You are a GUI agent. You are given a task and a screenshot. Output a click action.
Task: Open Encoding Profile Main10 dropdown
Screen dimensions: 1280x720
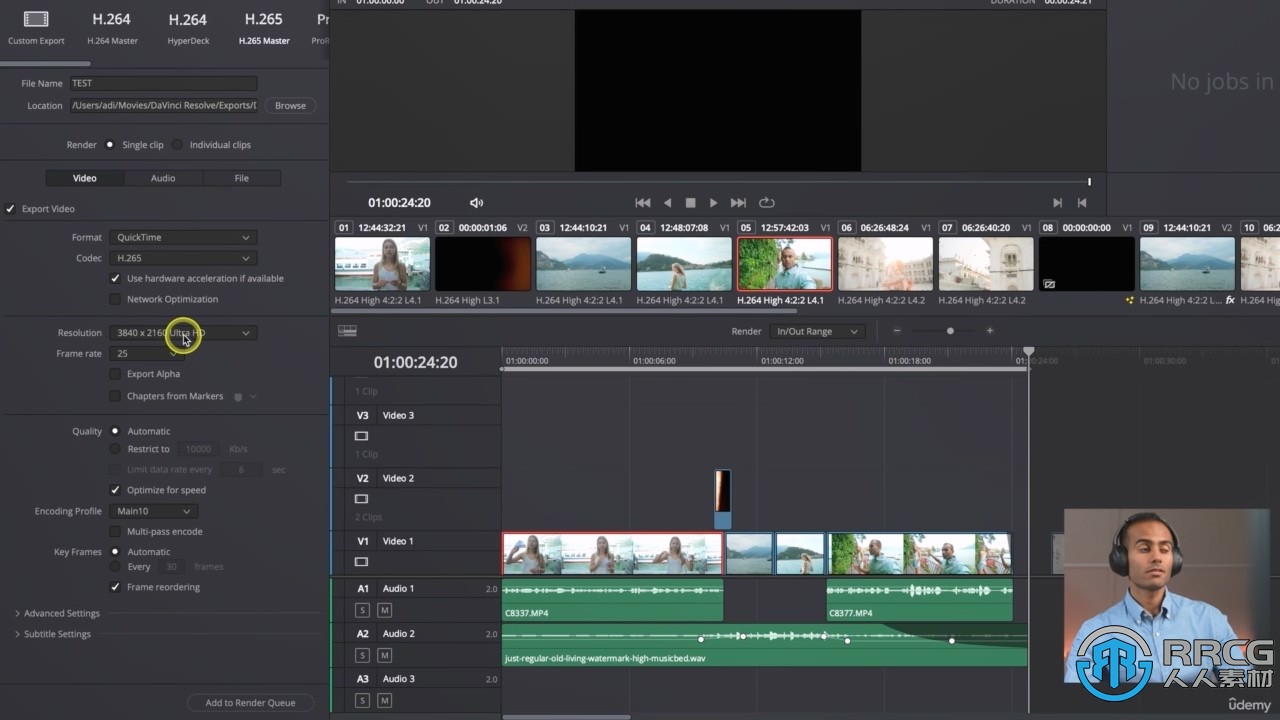pyautogui.click(x=151, y=511)
